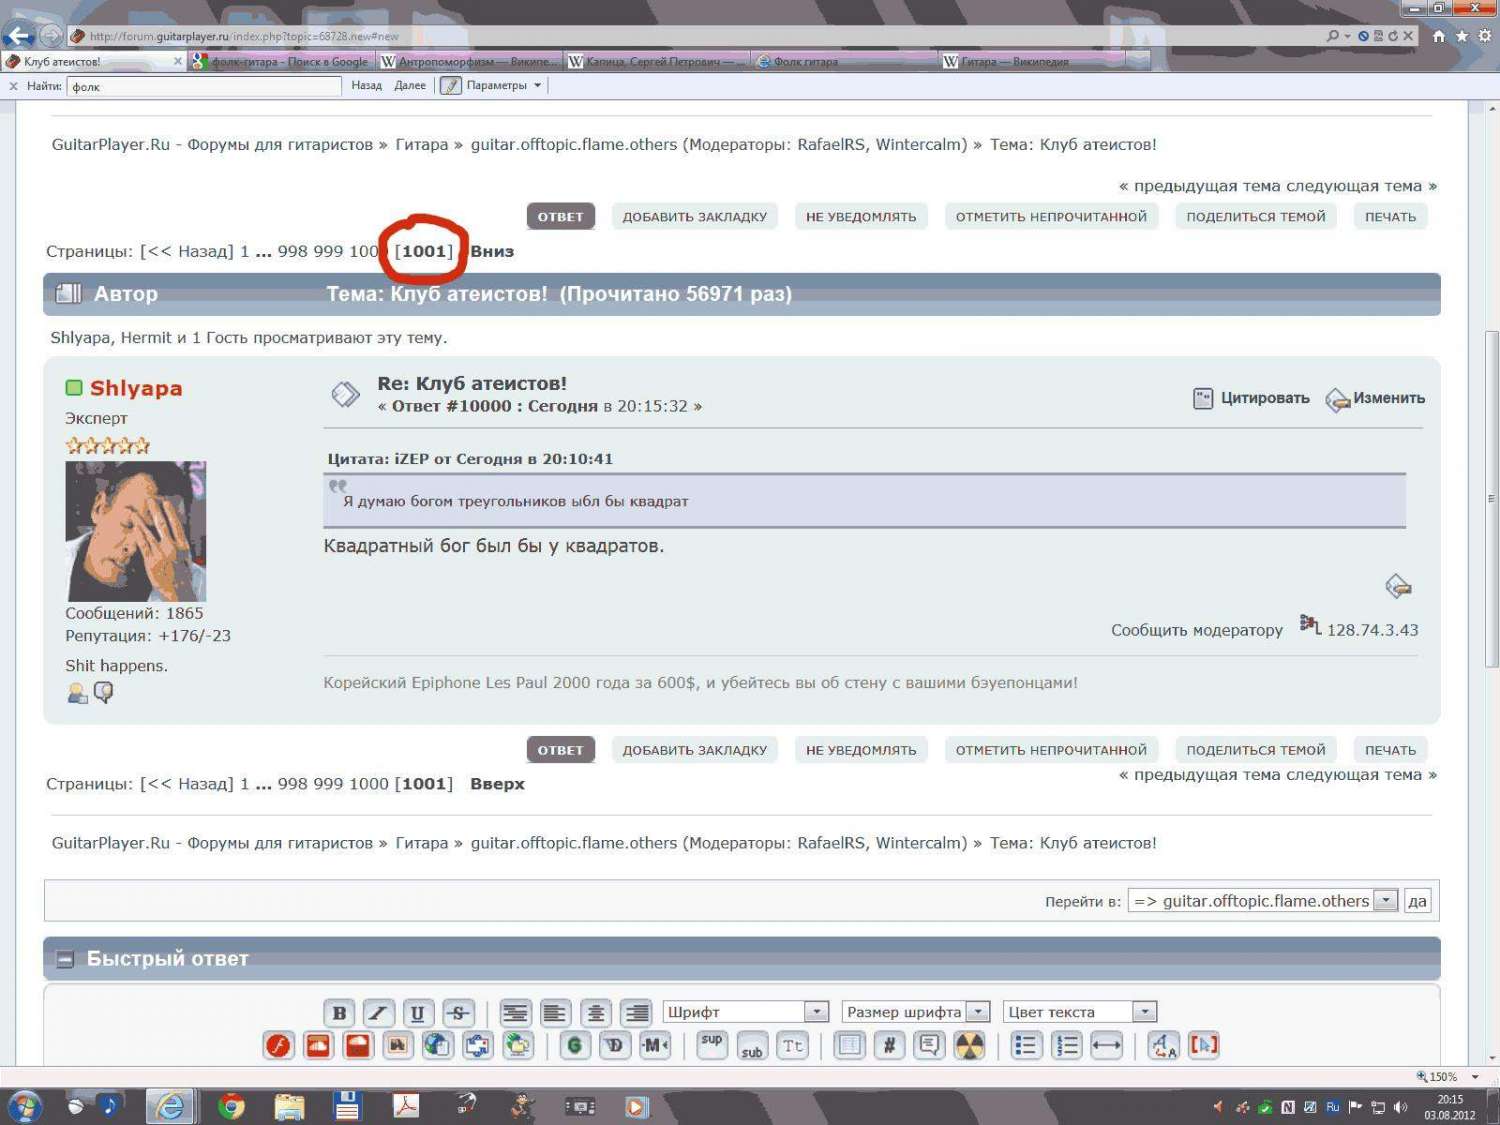Click the IP logged icon beside 128.74.3.43
The height and width of the screenshot is (1125, 1500).
(x=1310, y=625)
